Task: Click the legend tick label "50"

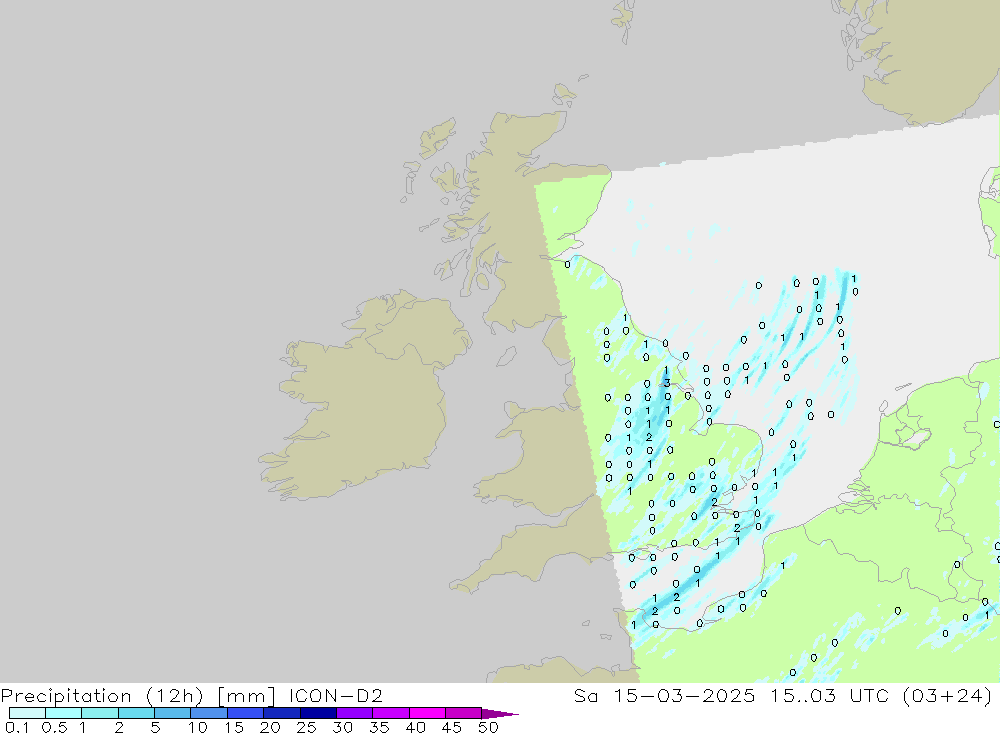Action: click(488, 727)
